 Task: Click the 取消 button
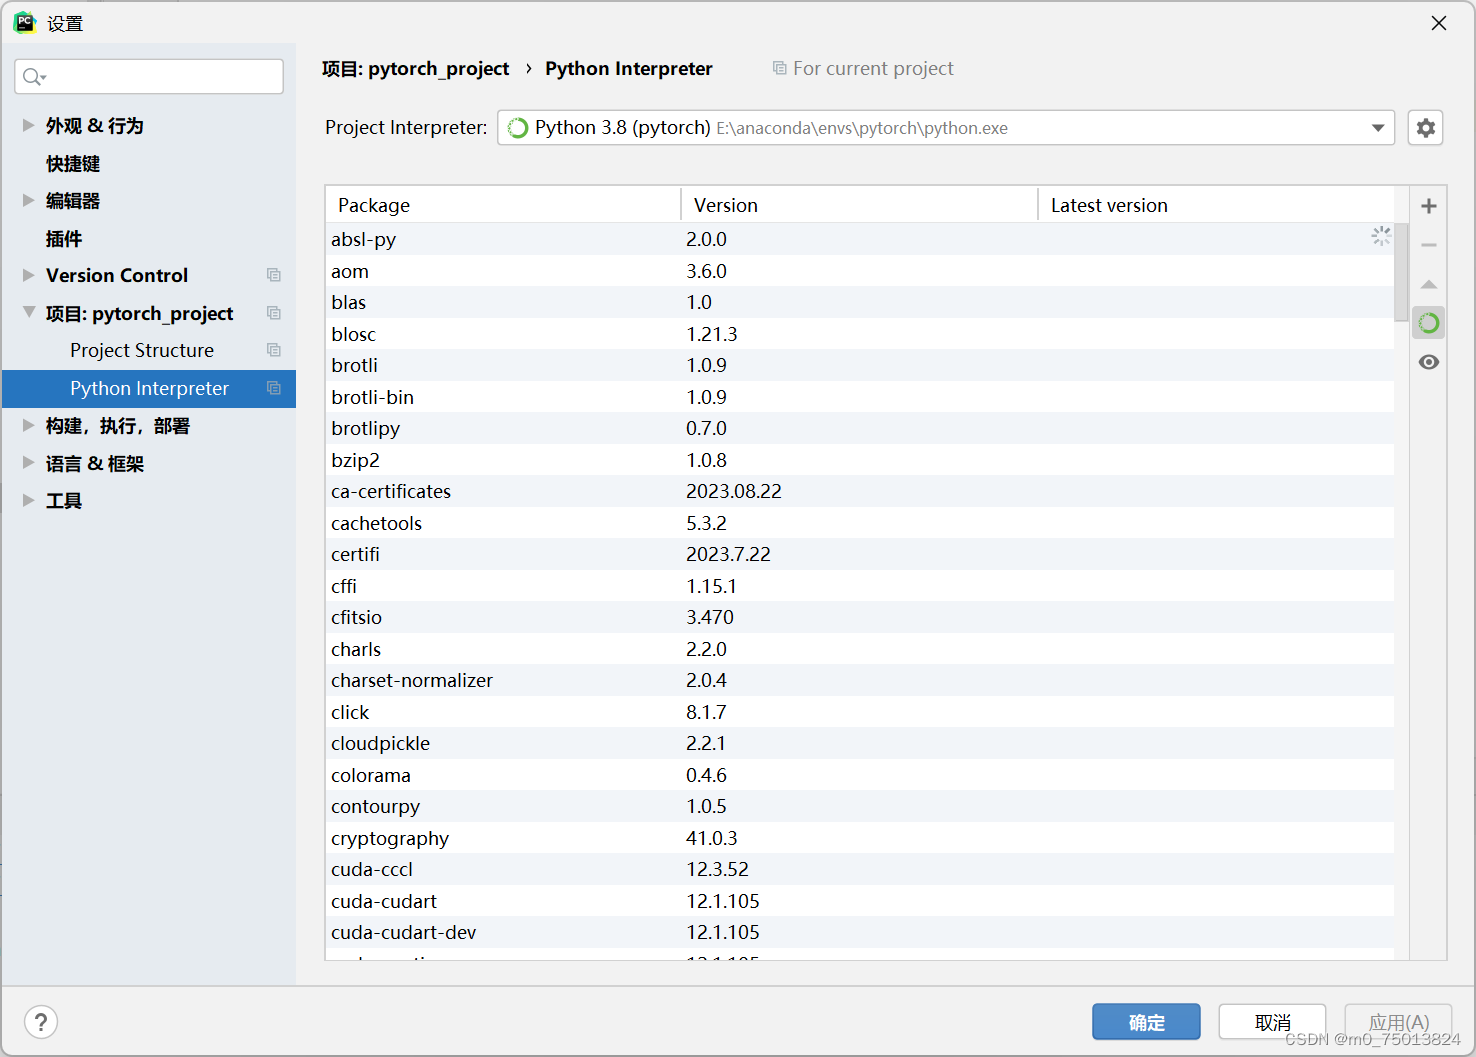[x=1271, y=1021]
